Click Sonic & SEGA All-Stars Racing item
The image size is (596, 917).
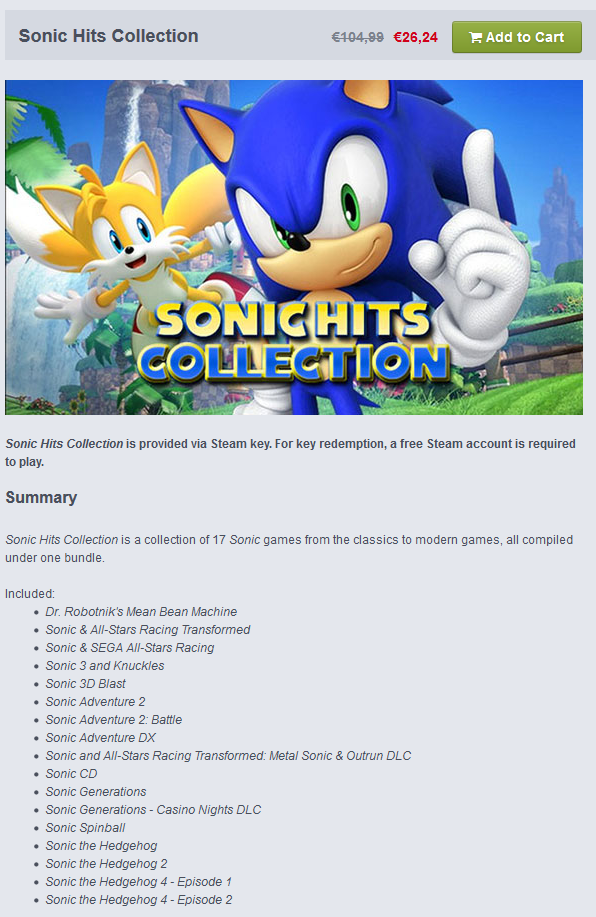(x=130, y=648)
